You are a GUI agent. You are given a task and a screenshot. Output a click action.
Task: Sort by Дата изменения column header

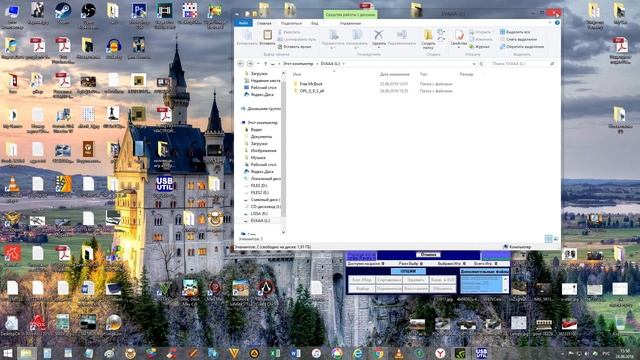pos(394,74)
